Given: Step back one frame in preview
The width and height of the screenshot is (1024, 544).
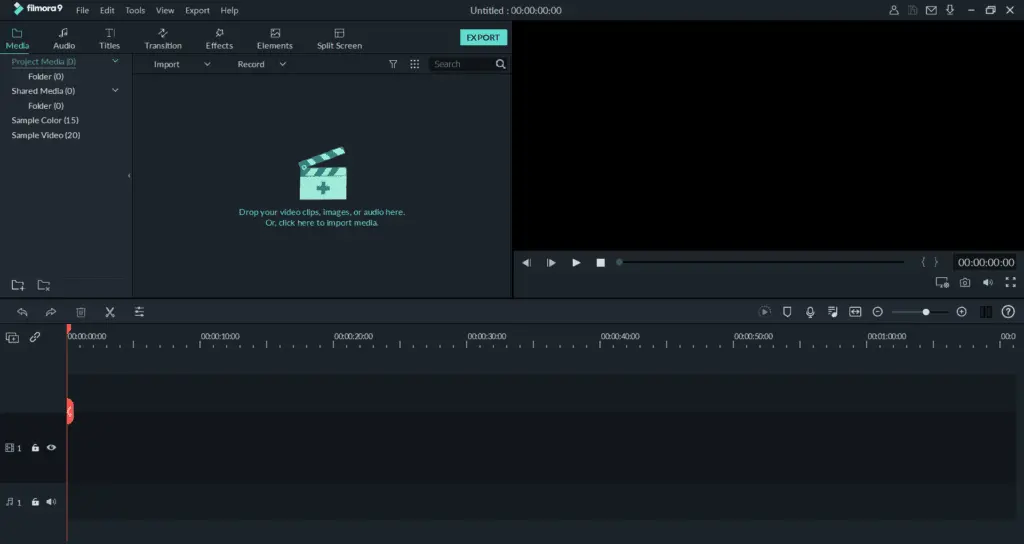Looking at the screenshot, I should click(526, 263).
